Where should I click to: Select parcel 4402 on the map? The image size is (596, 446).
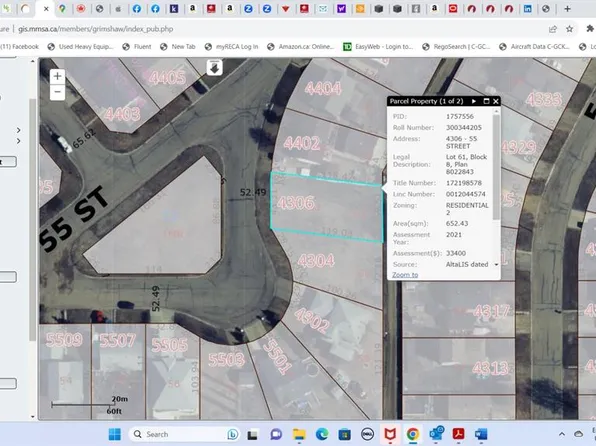pos(302,143)
